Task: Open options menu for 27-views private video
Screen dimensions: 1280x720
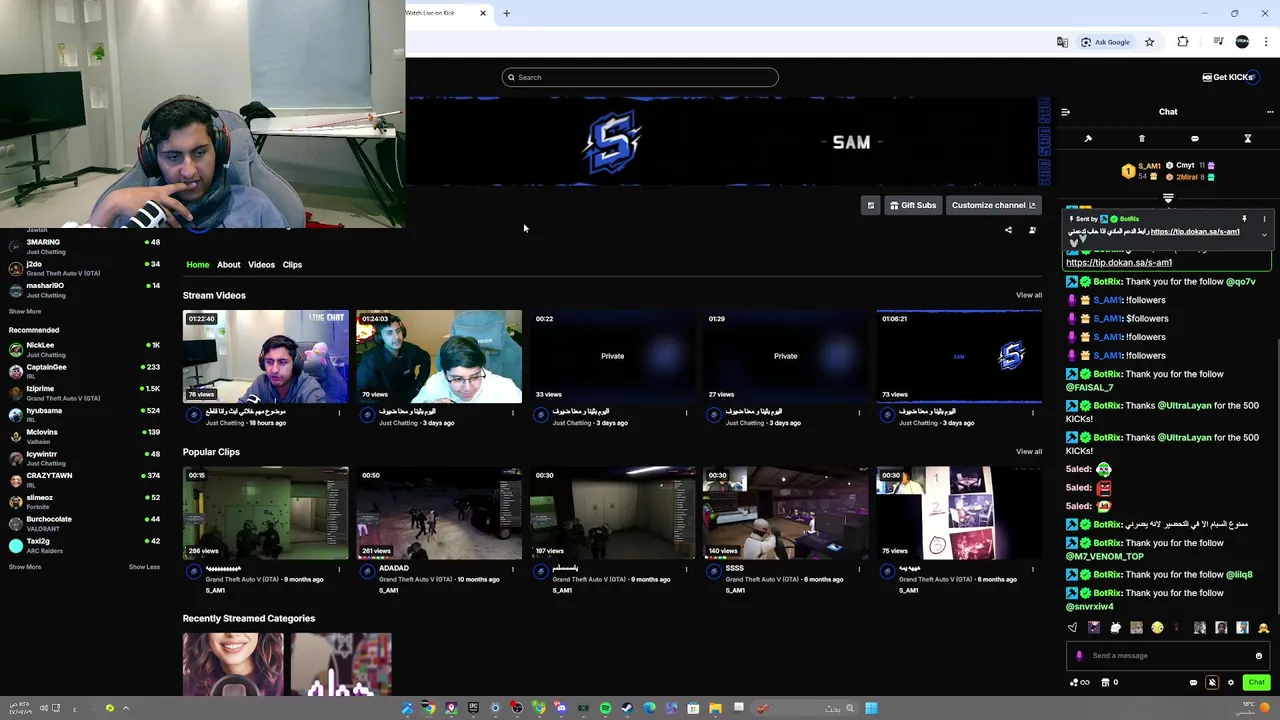Action: tap(859, 412)
